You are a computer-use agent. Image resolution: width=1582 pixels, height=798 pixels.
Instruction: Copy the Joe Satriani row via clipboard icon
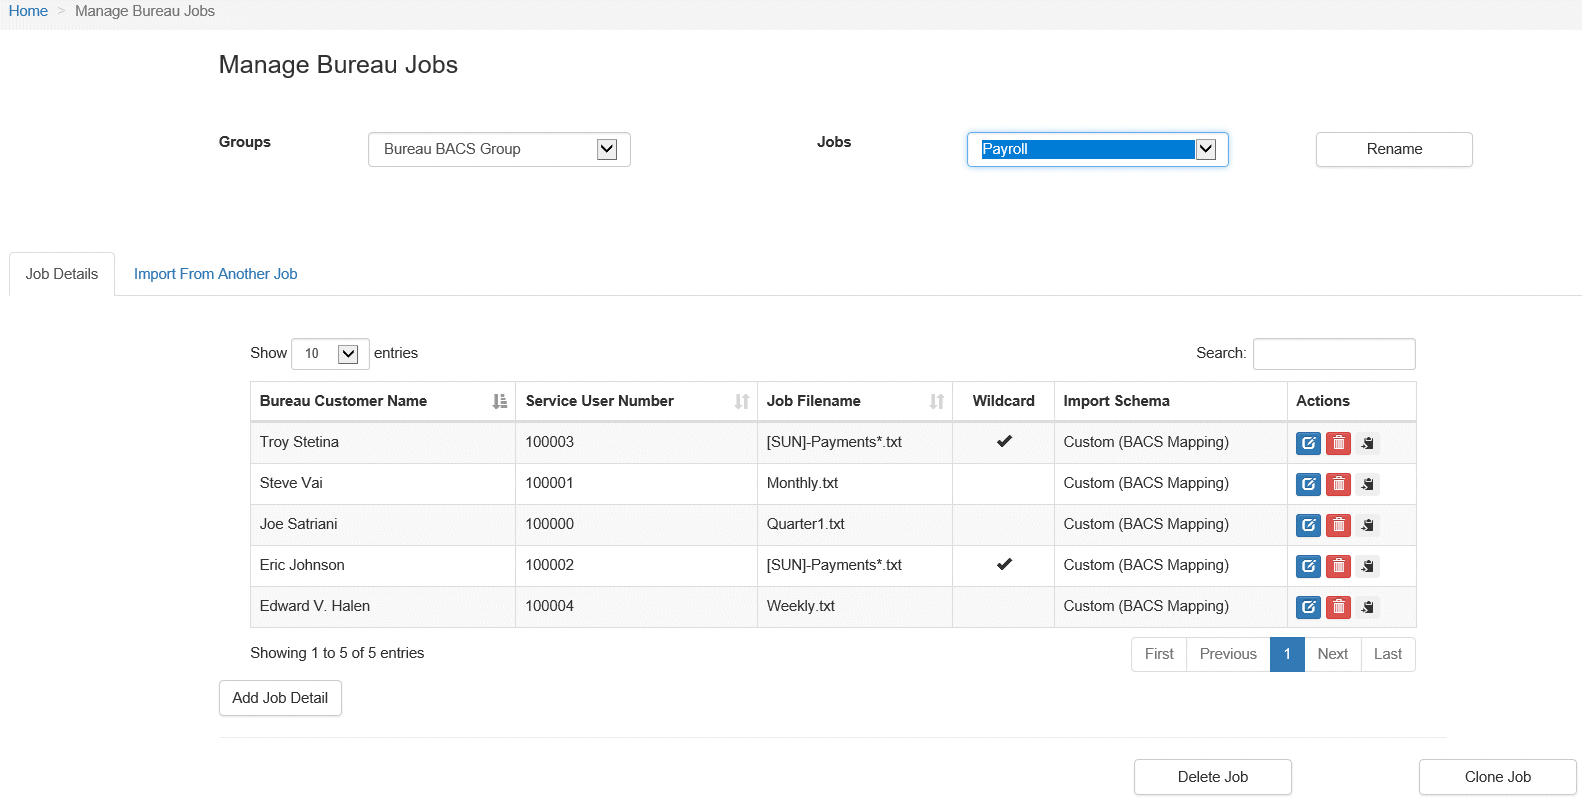(x=1368, y=525)
